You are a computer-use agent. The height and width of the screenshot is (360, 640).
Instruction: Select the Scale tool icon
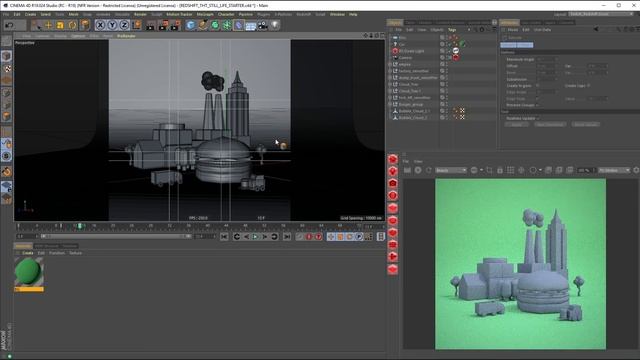point(60,25)
